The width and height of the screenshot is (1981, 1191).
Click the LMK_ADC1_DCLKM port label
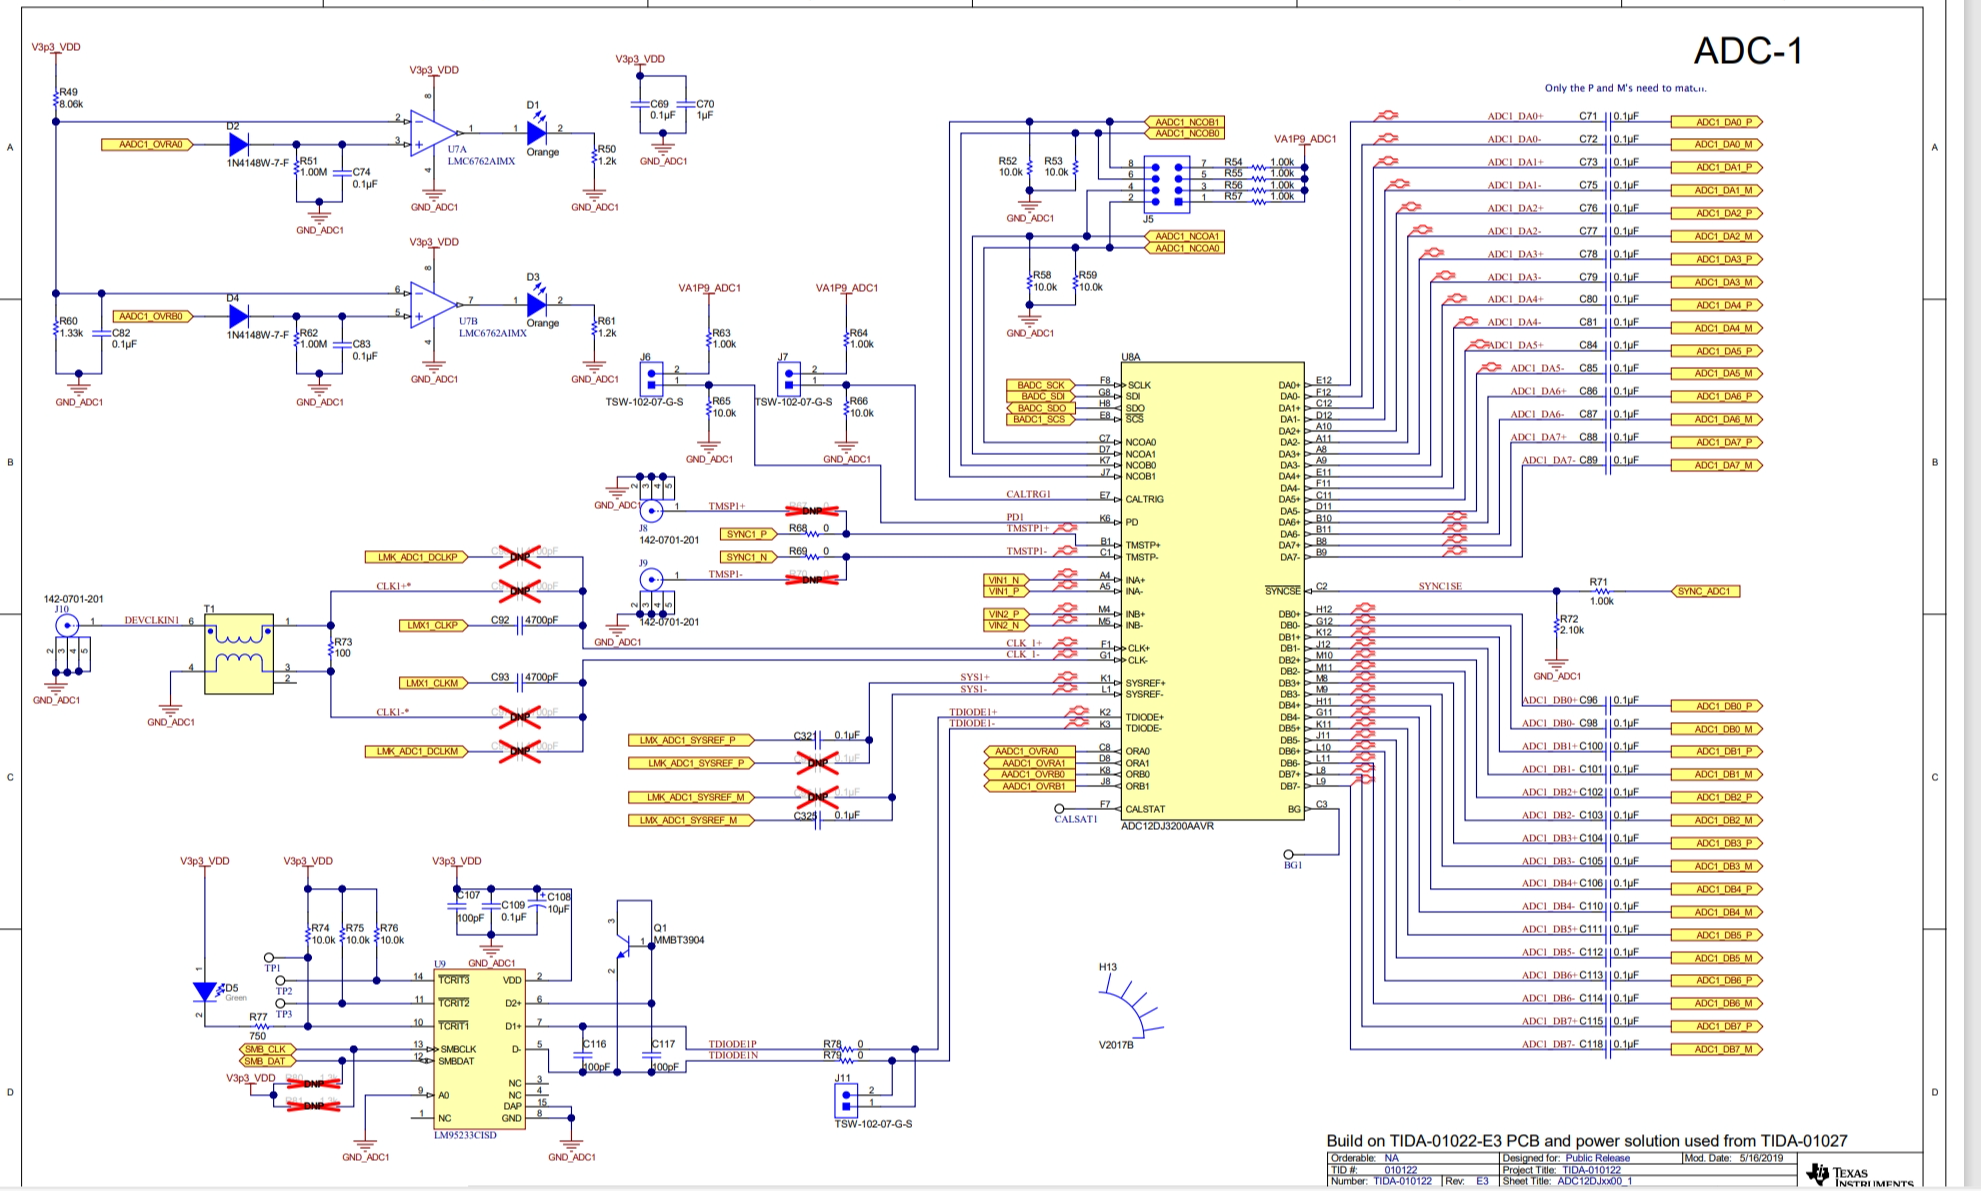pyautogui.click(x=416, y=751)
